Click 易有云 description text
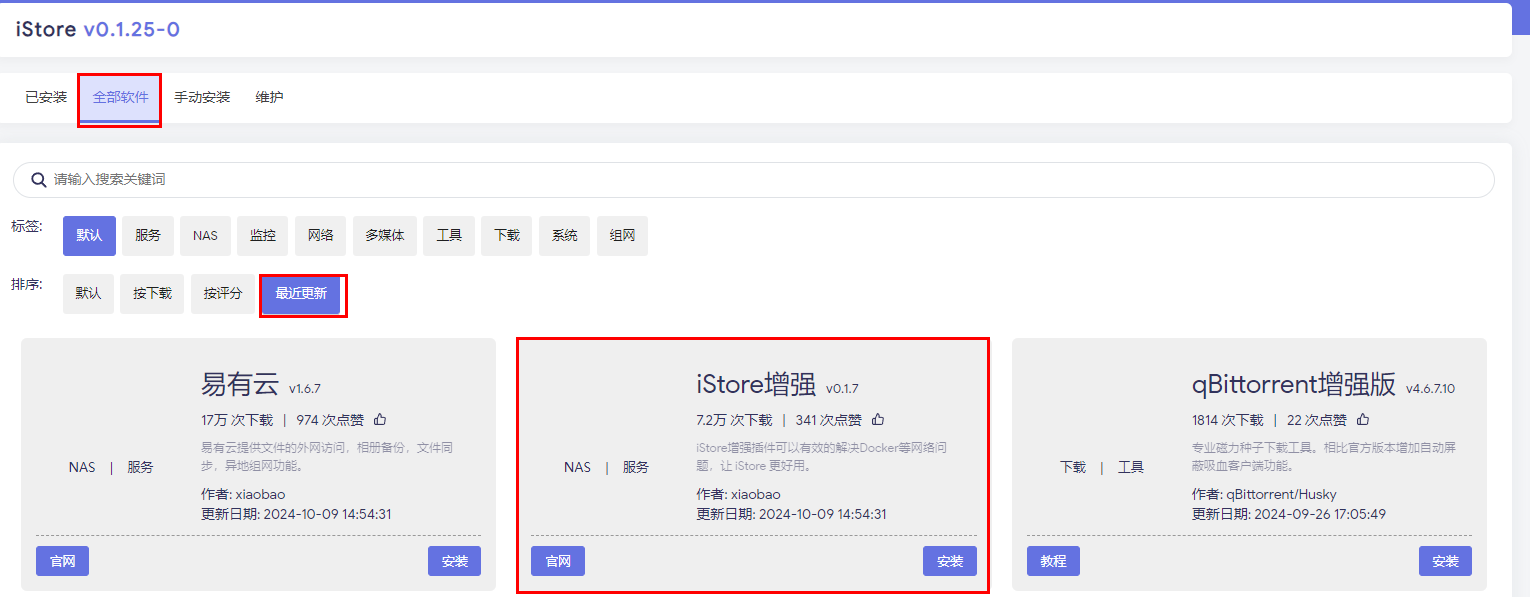 tap(327, 457)
